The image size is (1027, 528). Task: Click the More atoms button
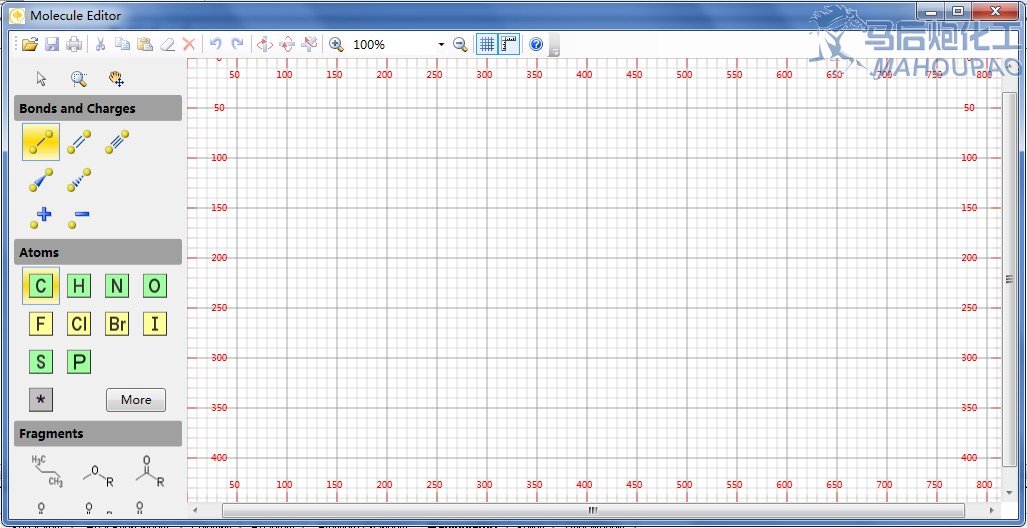pyautogui.click(x=136, y=400)
